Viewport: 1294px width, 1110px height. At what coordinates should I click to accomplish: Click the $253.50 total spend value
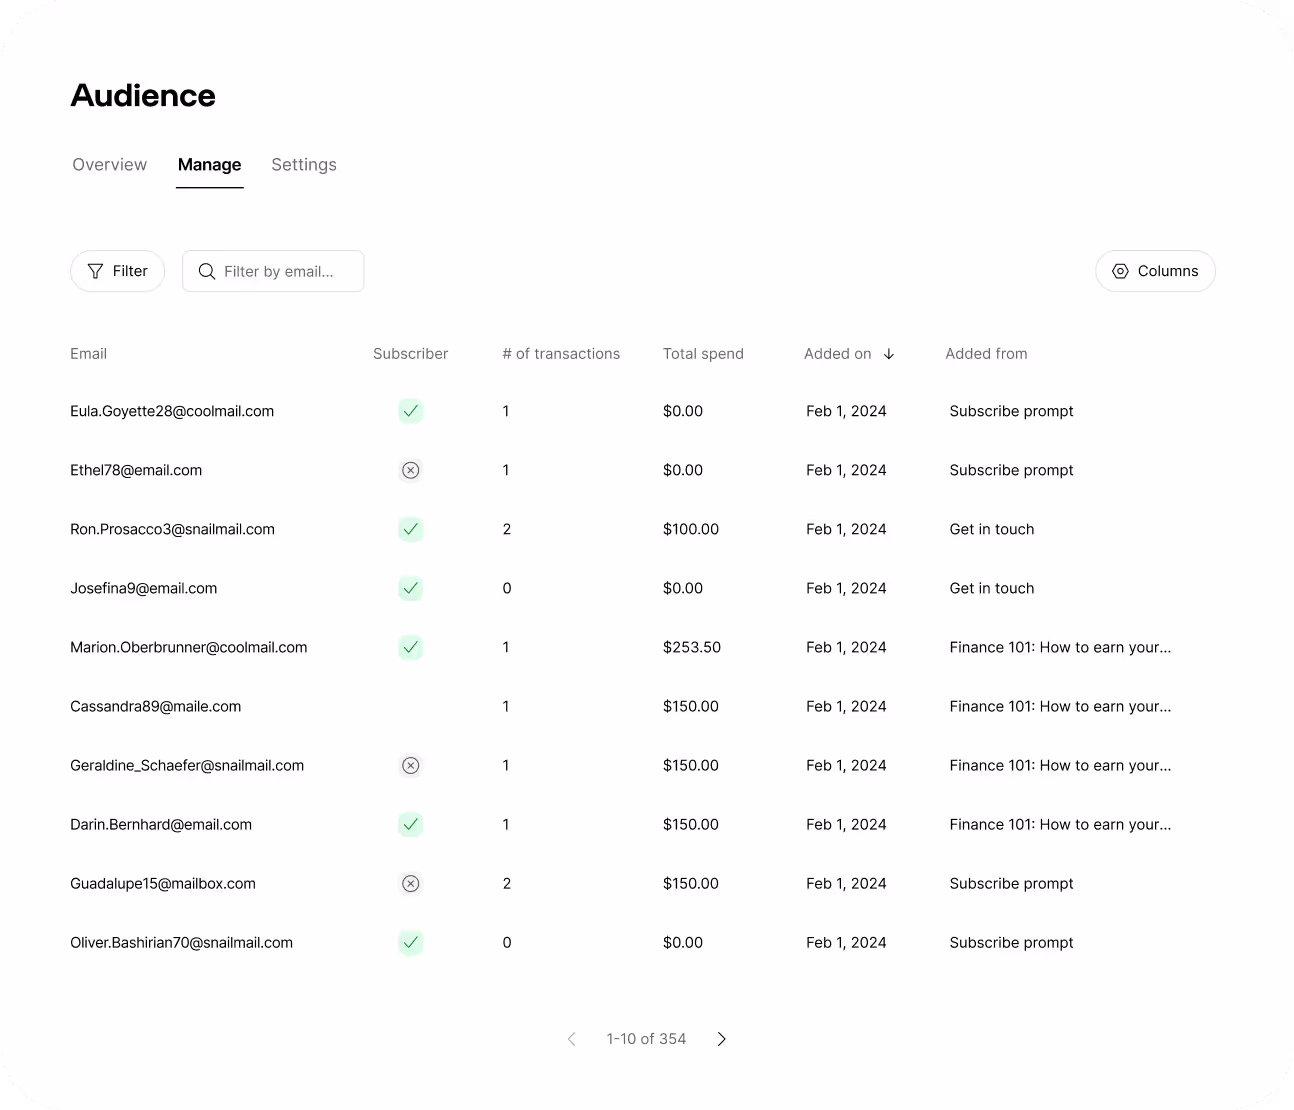click(x=692, y=647)
